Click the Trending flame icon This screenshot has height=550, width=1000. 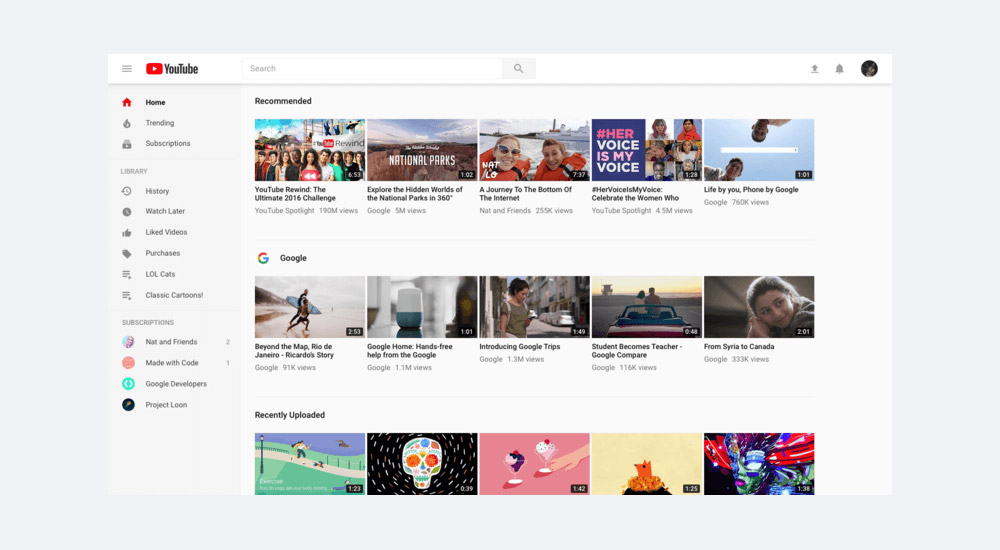[x=127, y=123]
